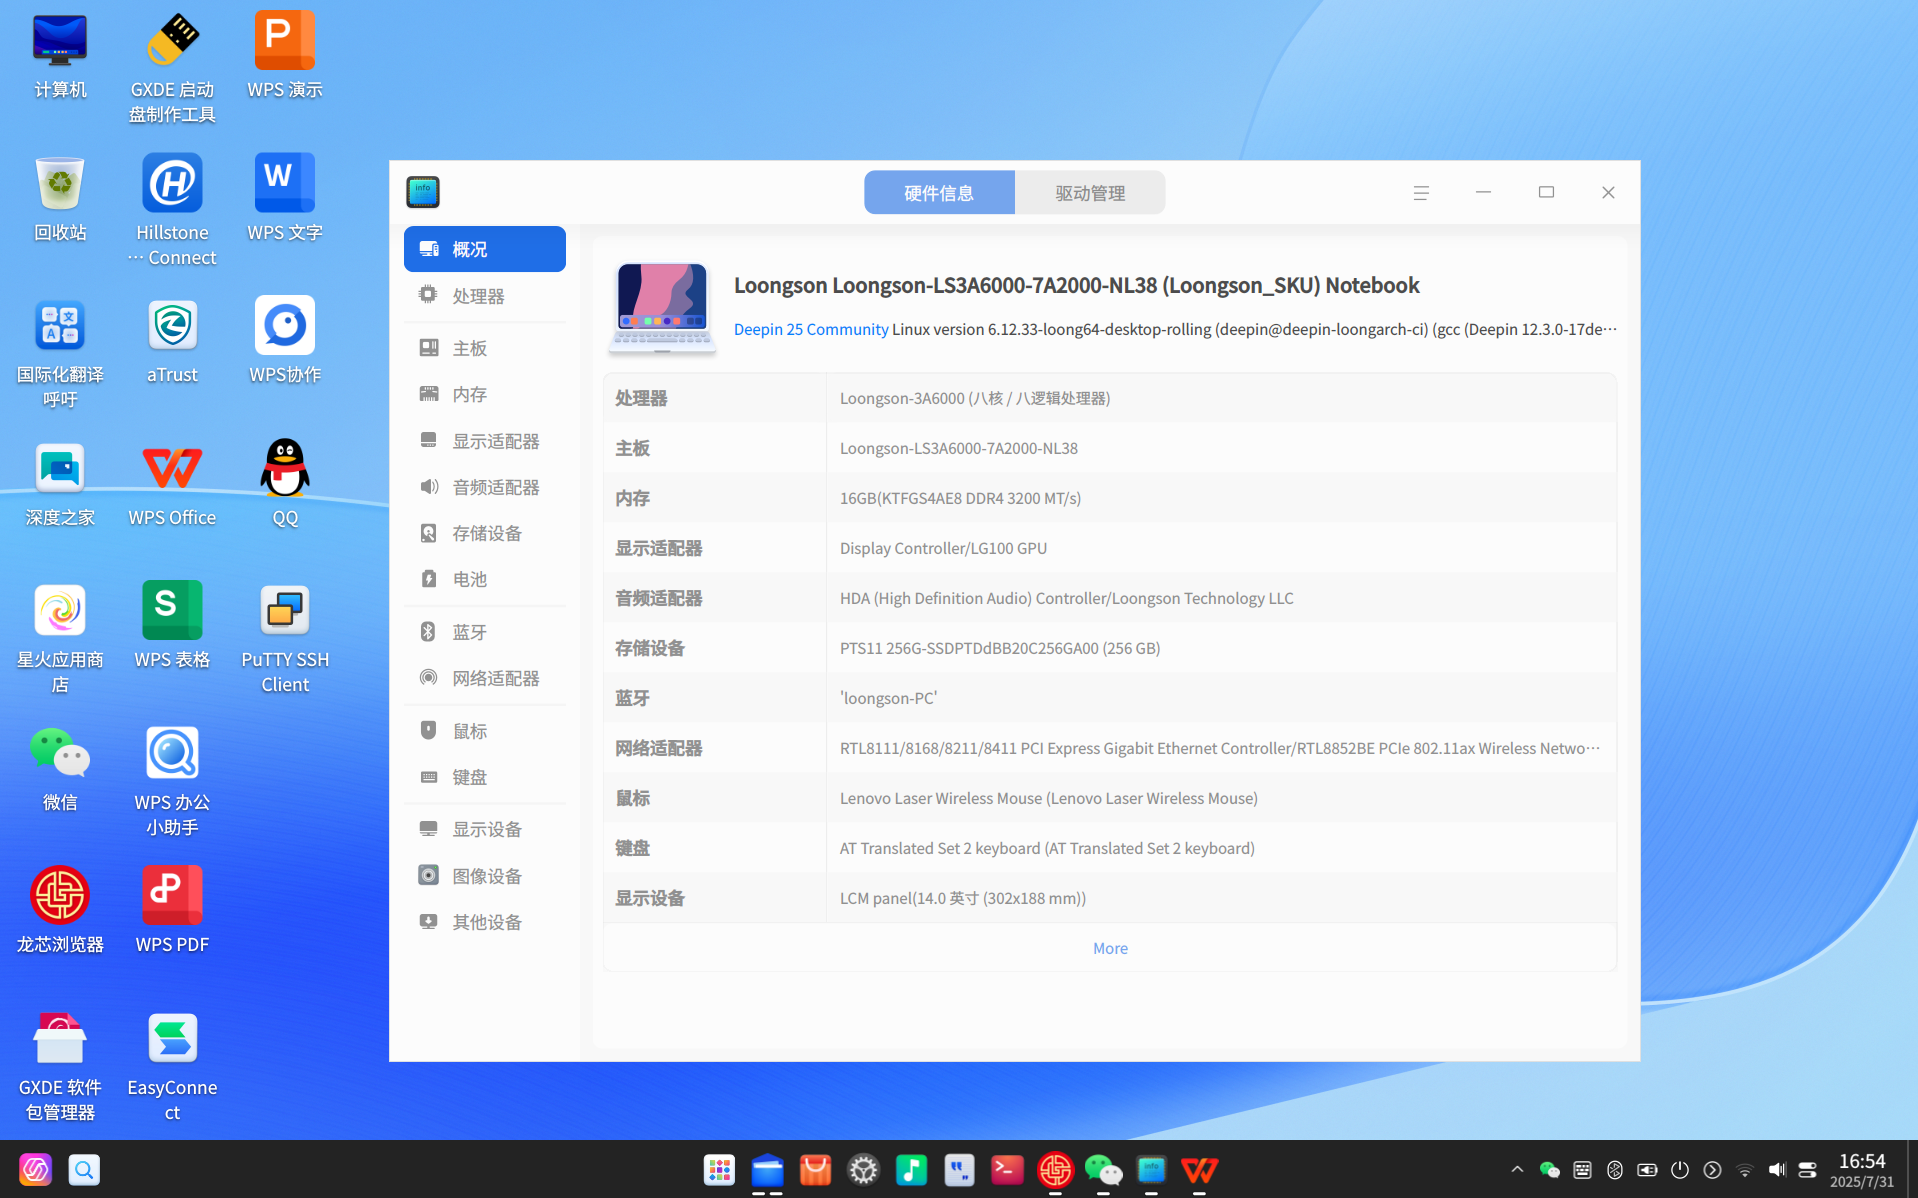This screenshot has width=1918, height=1198.
Task: Open 网络适配器 in the sidebar
Action: click(x=484, y=678)
